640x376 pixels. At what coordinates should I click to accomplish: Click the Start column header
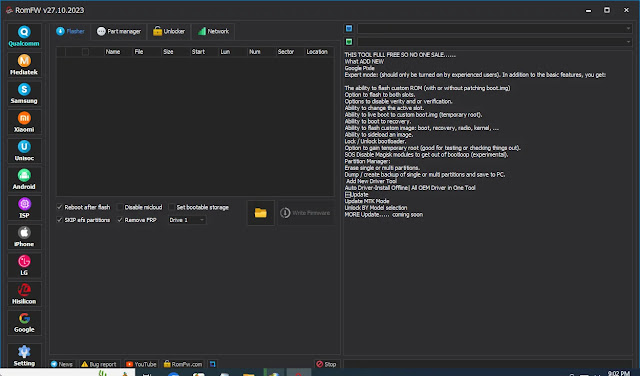click(x=198, y=51)
